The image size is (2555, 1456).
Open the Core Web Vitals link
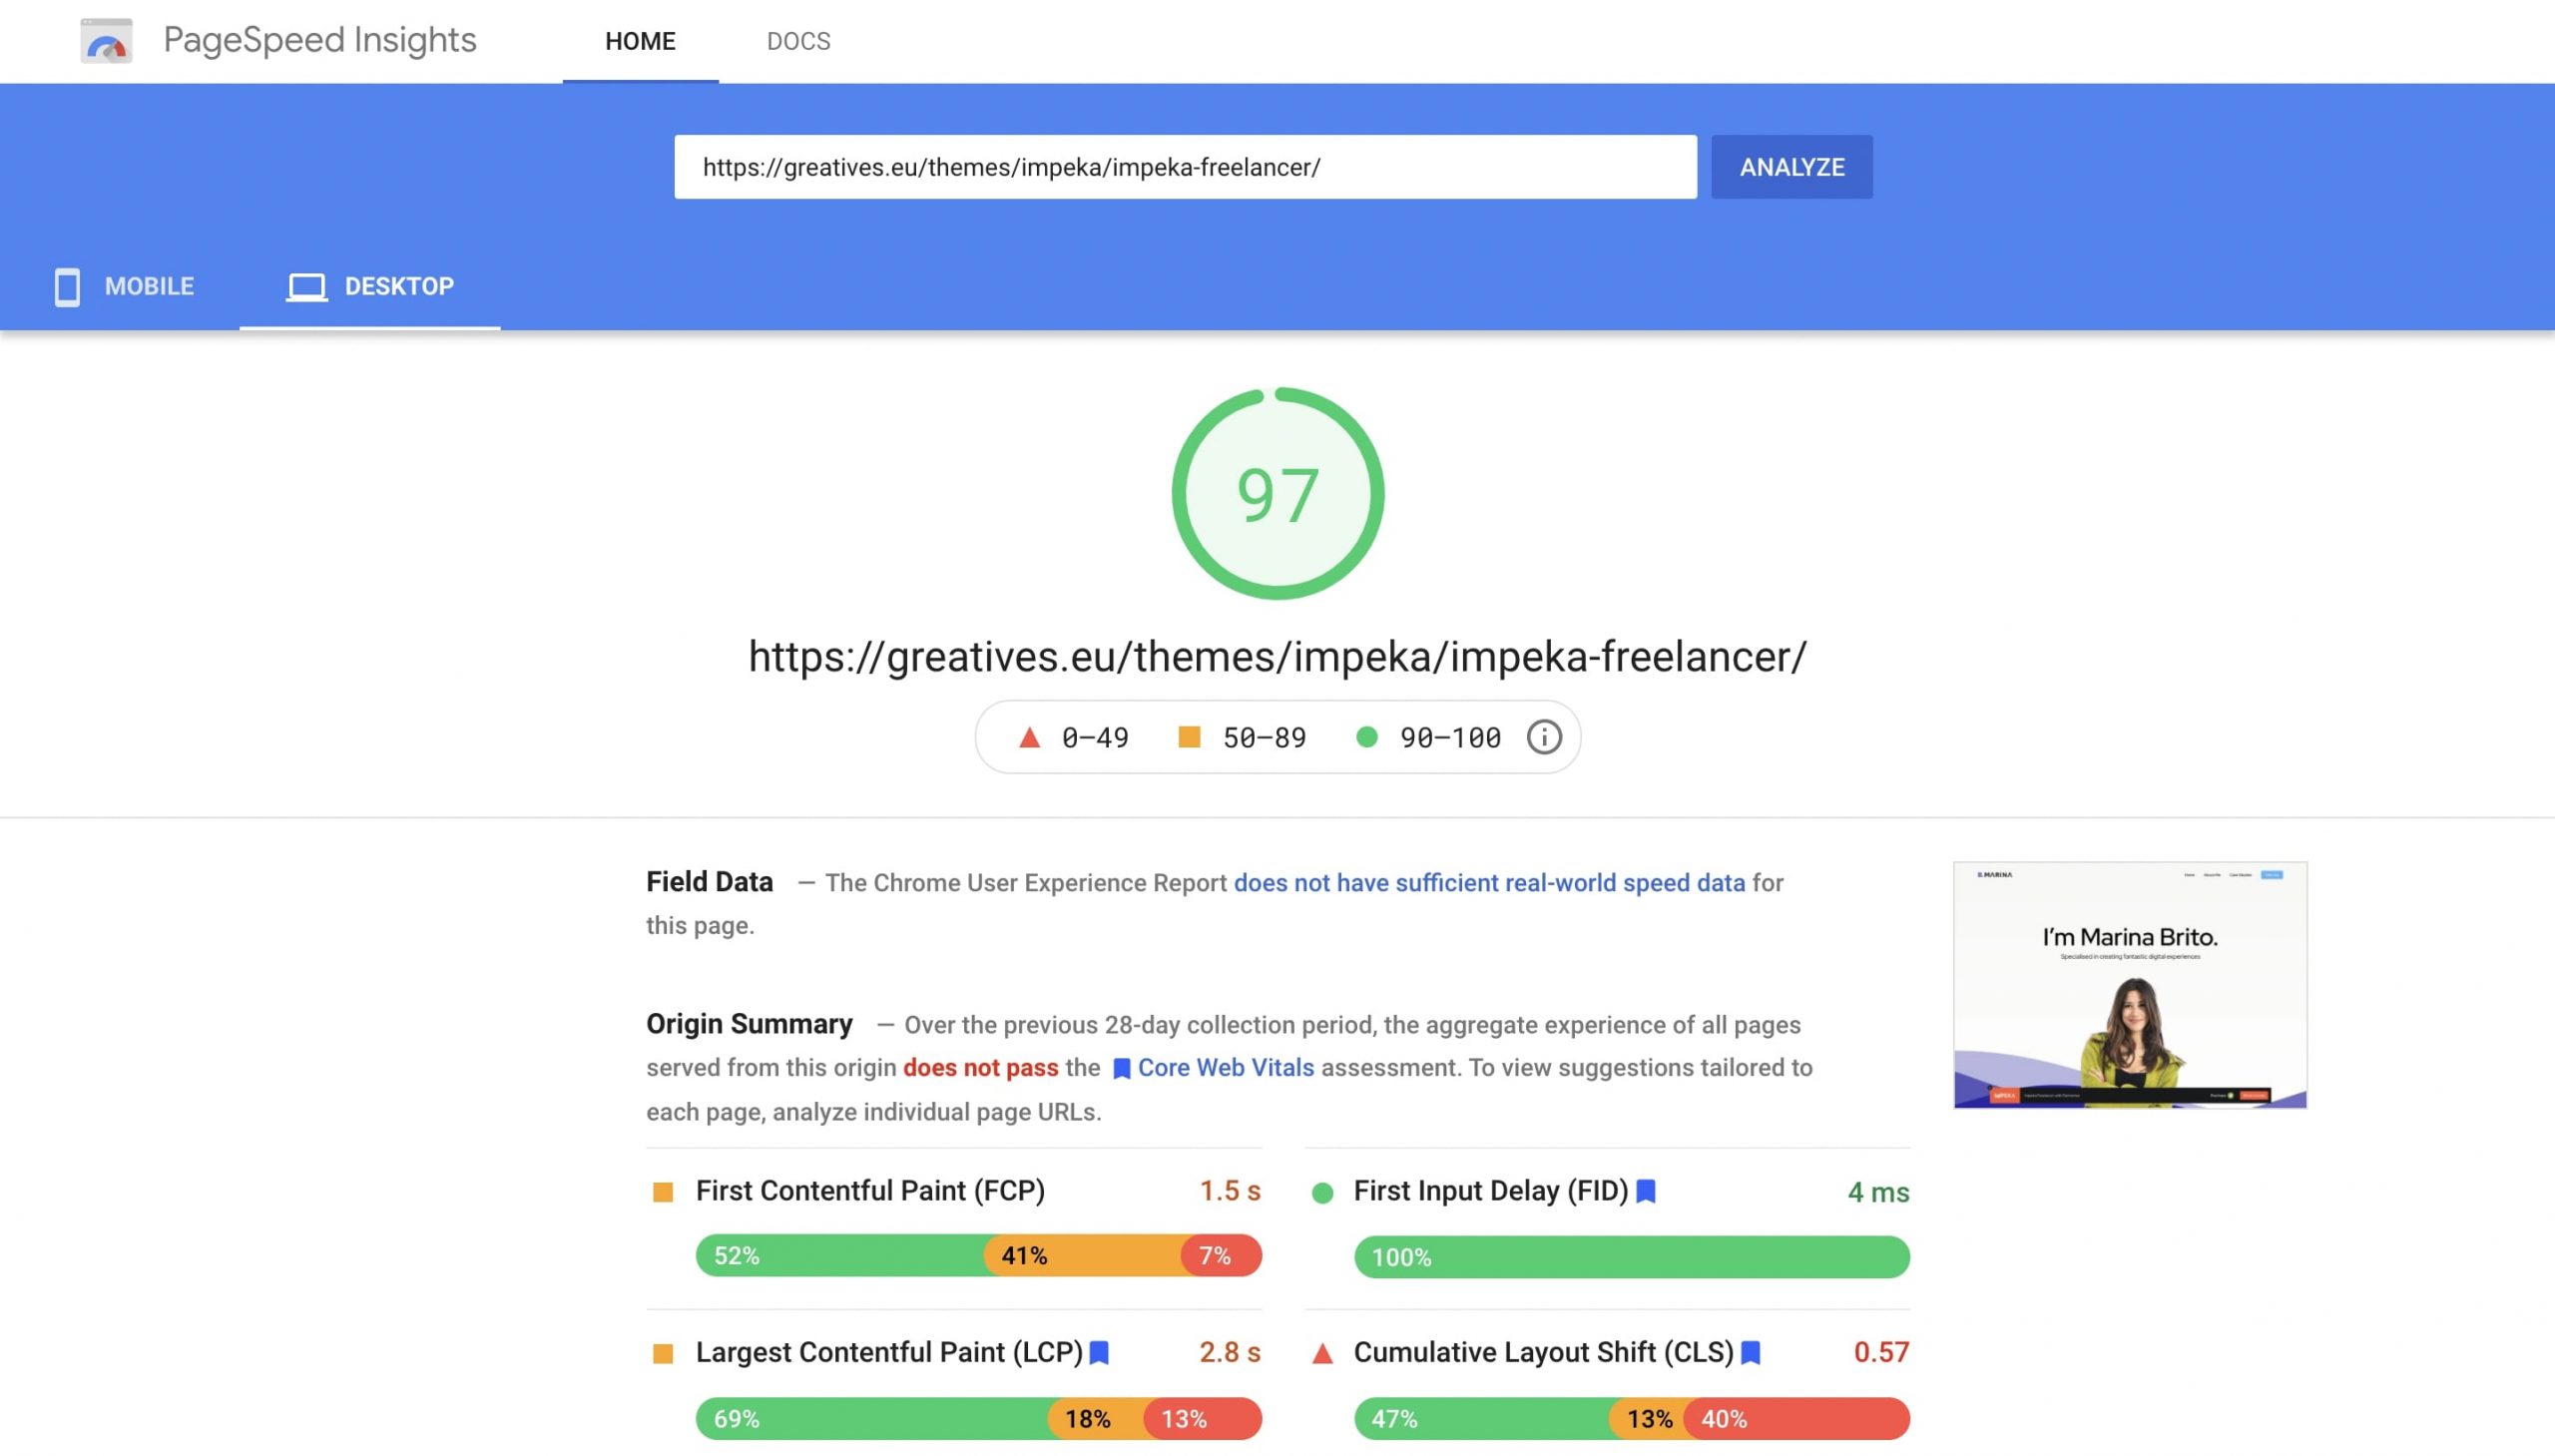1225,1067
